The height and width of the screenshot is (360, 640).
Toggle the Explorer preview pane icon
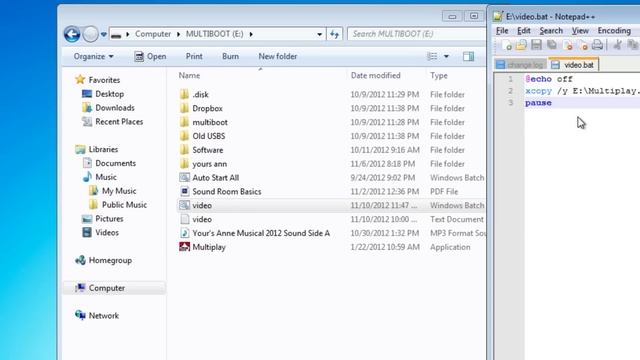pos(469,56)
